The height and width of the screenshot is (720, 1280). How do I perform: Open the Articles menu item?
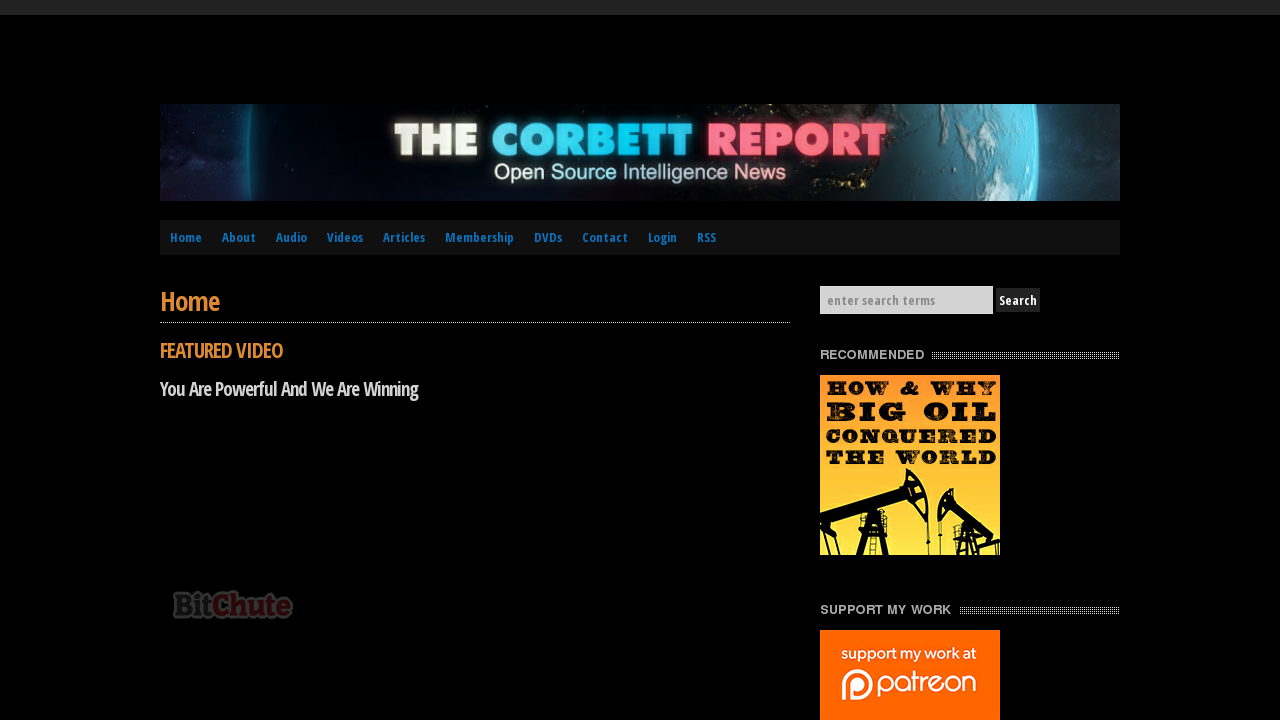pos(404,237)
